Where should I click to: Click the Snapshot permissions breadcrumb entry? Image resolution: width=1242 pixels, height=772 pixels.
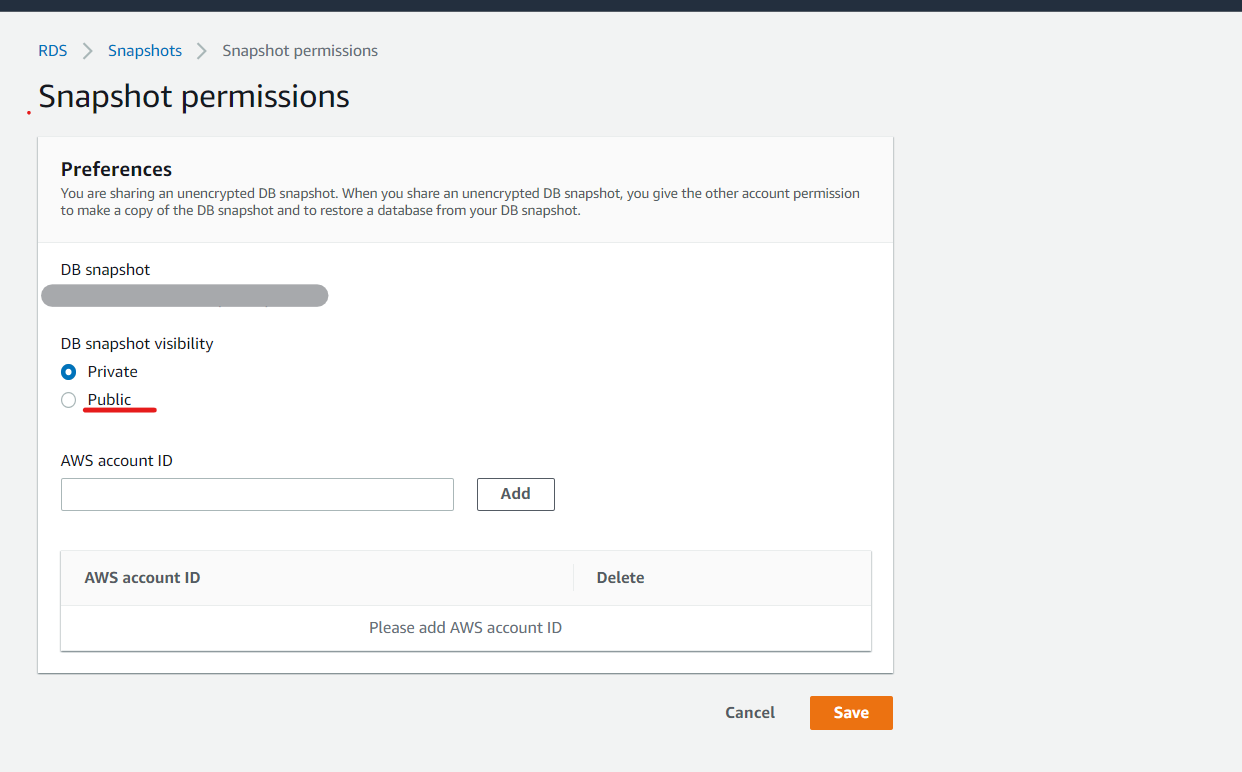click(300, 50)
